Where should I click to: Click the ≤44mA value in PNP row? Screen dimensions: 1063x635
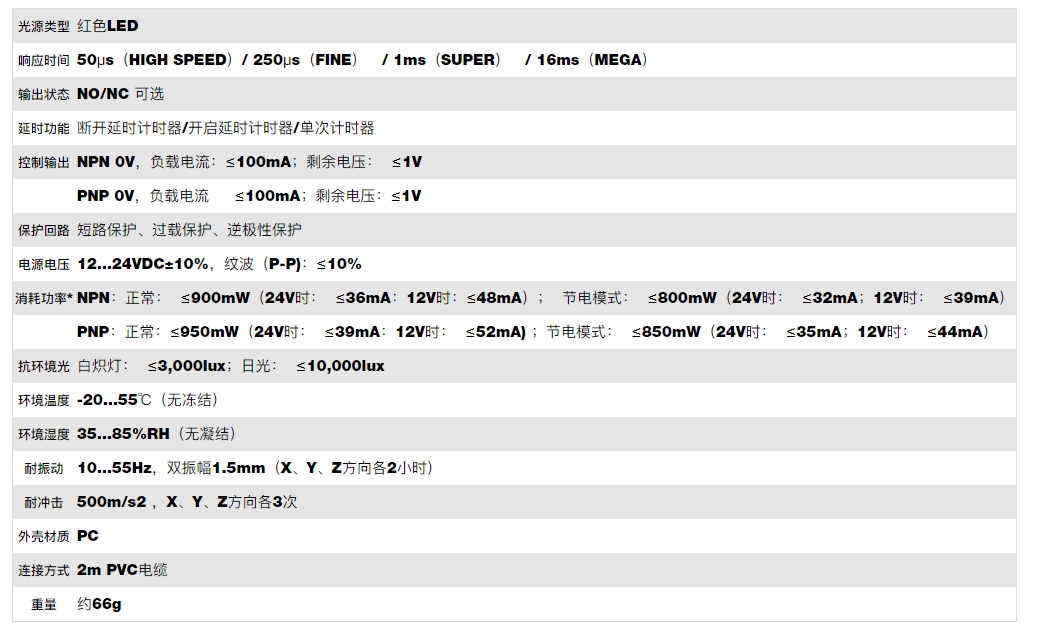(955, 331)
